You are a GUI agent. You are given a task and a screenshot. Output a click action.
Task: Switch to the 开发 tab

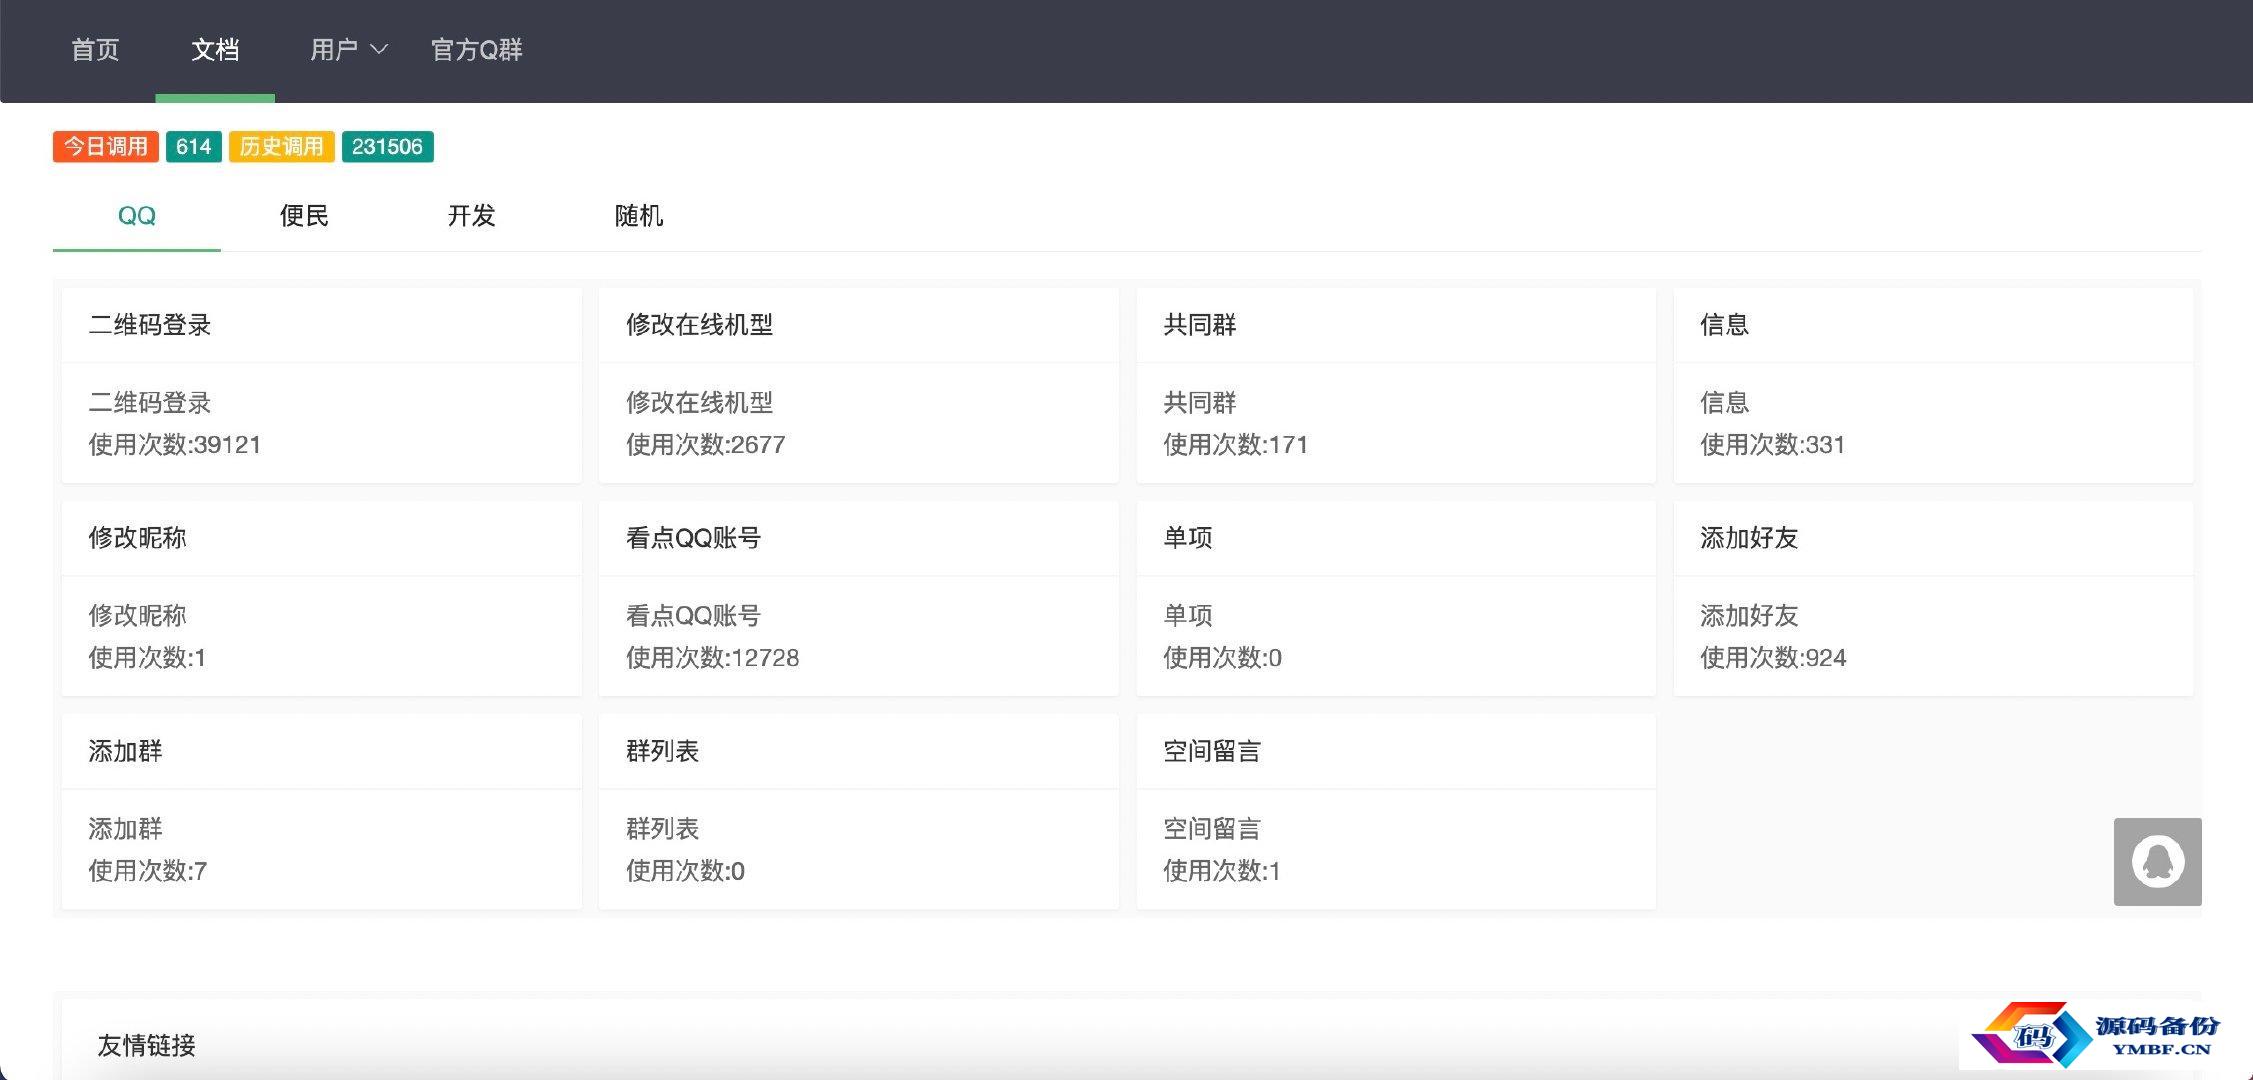pyautogui.click(x=472, y=216)
